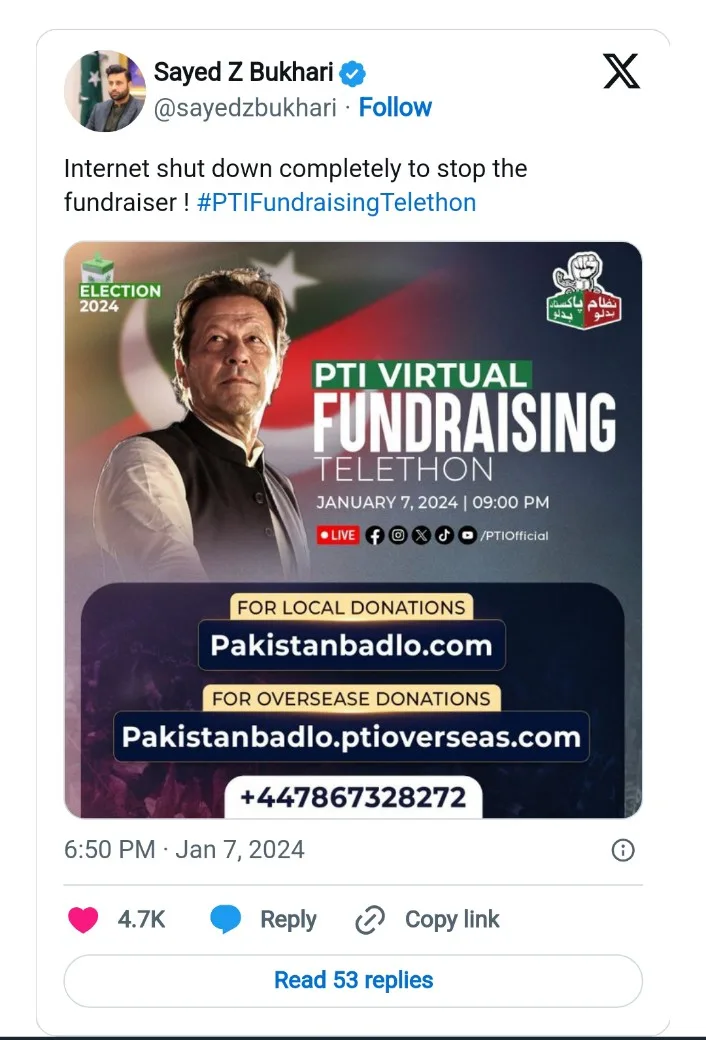Click the chain link copy icon
Image resolution: width=706 pixels, height=1040 pixels.
click(370, 920)
